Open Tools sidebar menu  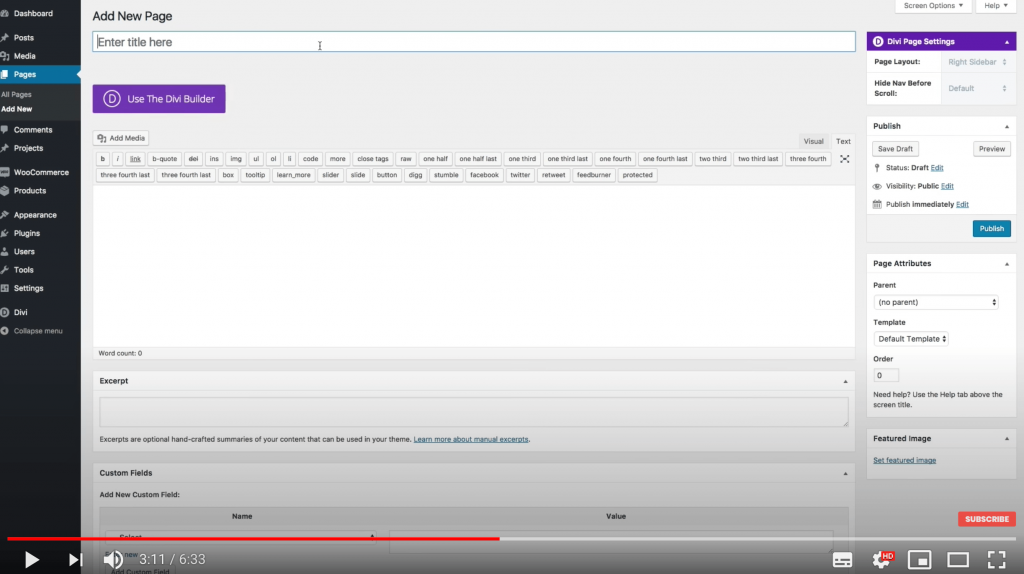[x=24, y=270]
